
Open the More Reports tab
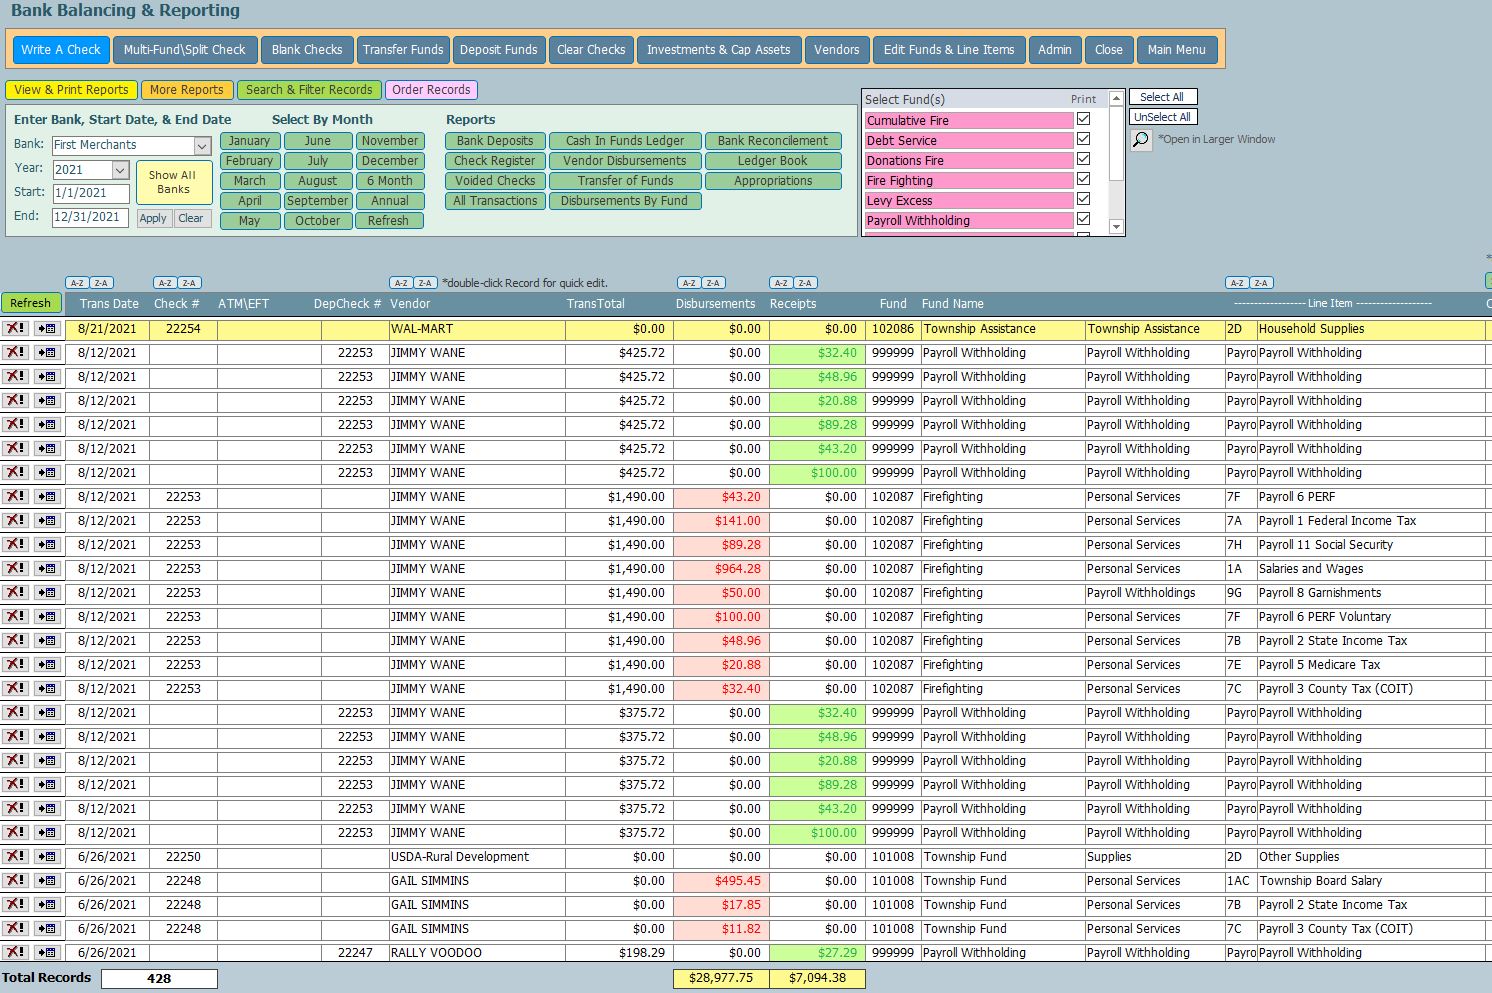[187, 90]
